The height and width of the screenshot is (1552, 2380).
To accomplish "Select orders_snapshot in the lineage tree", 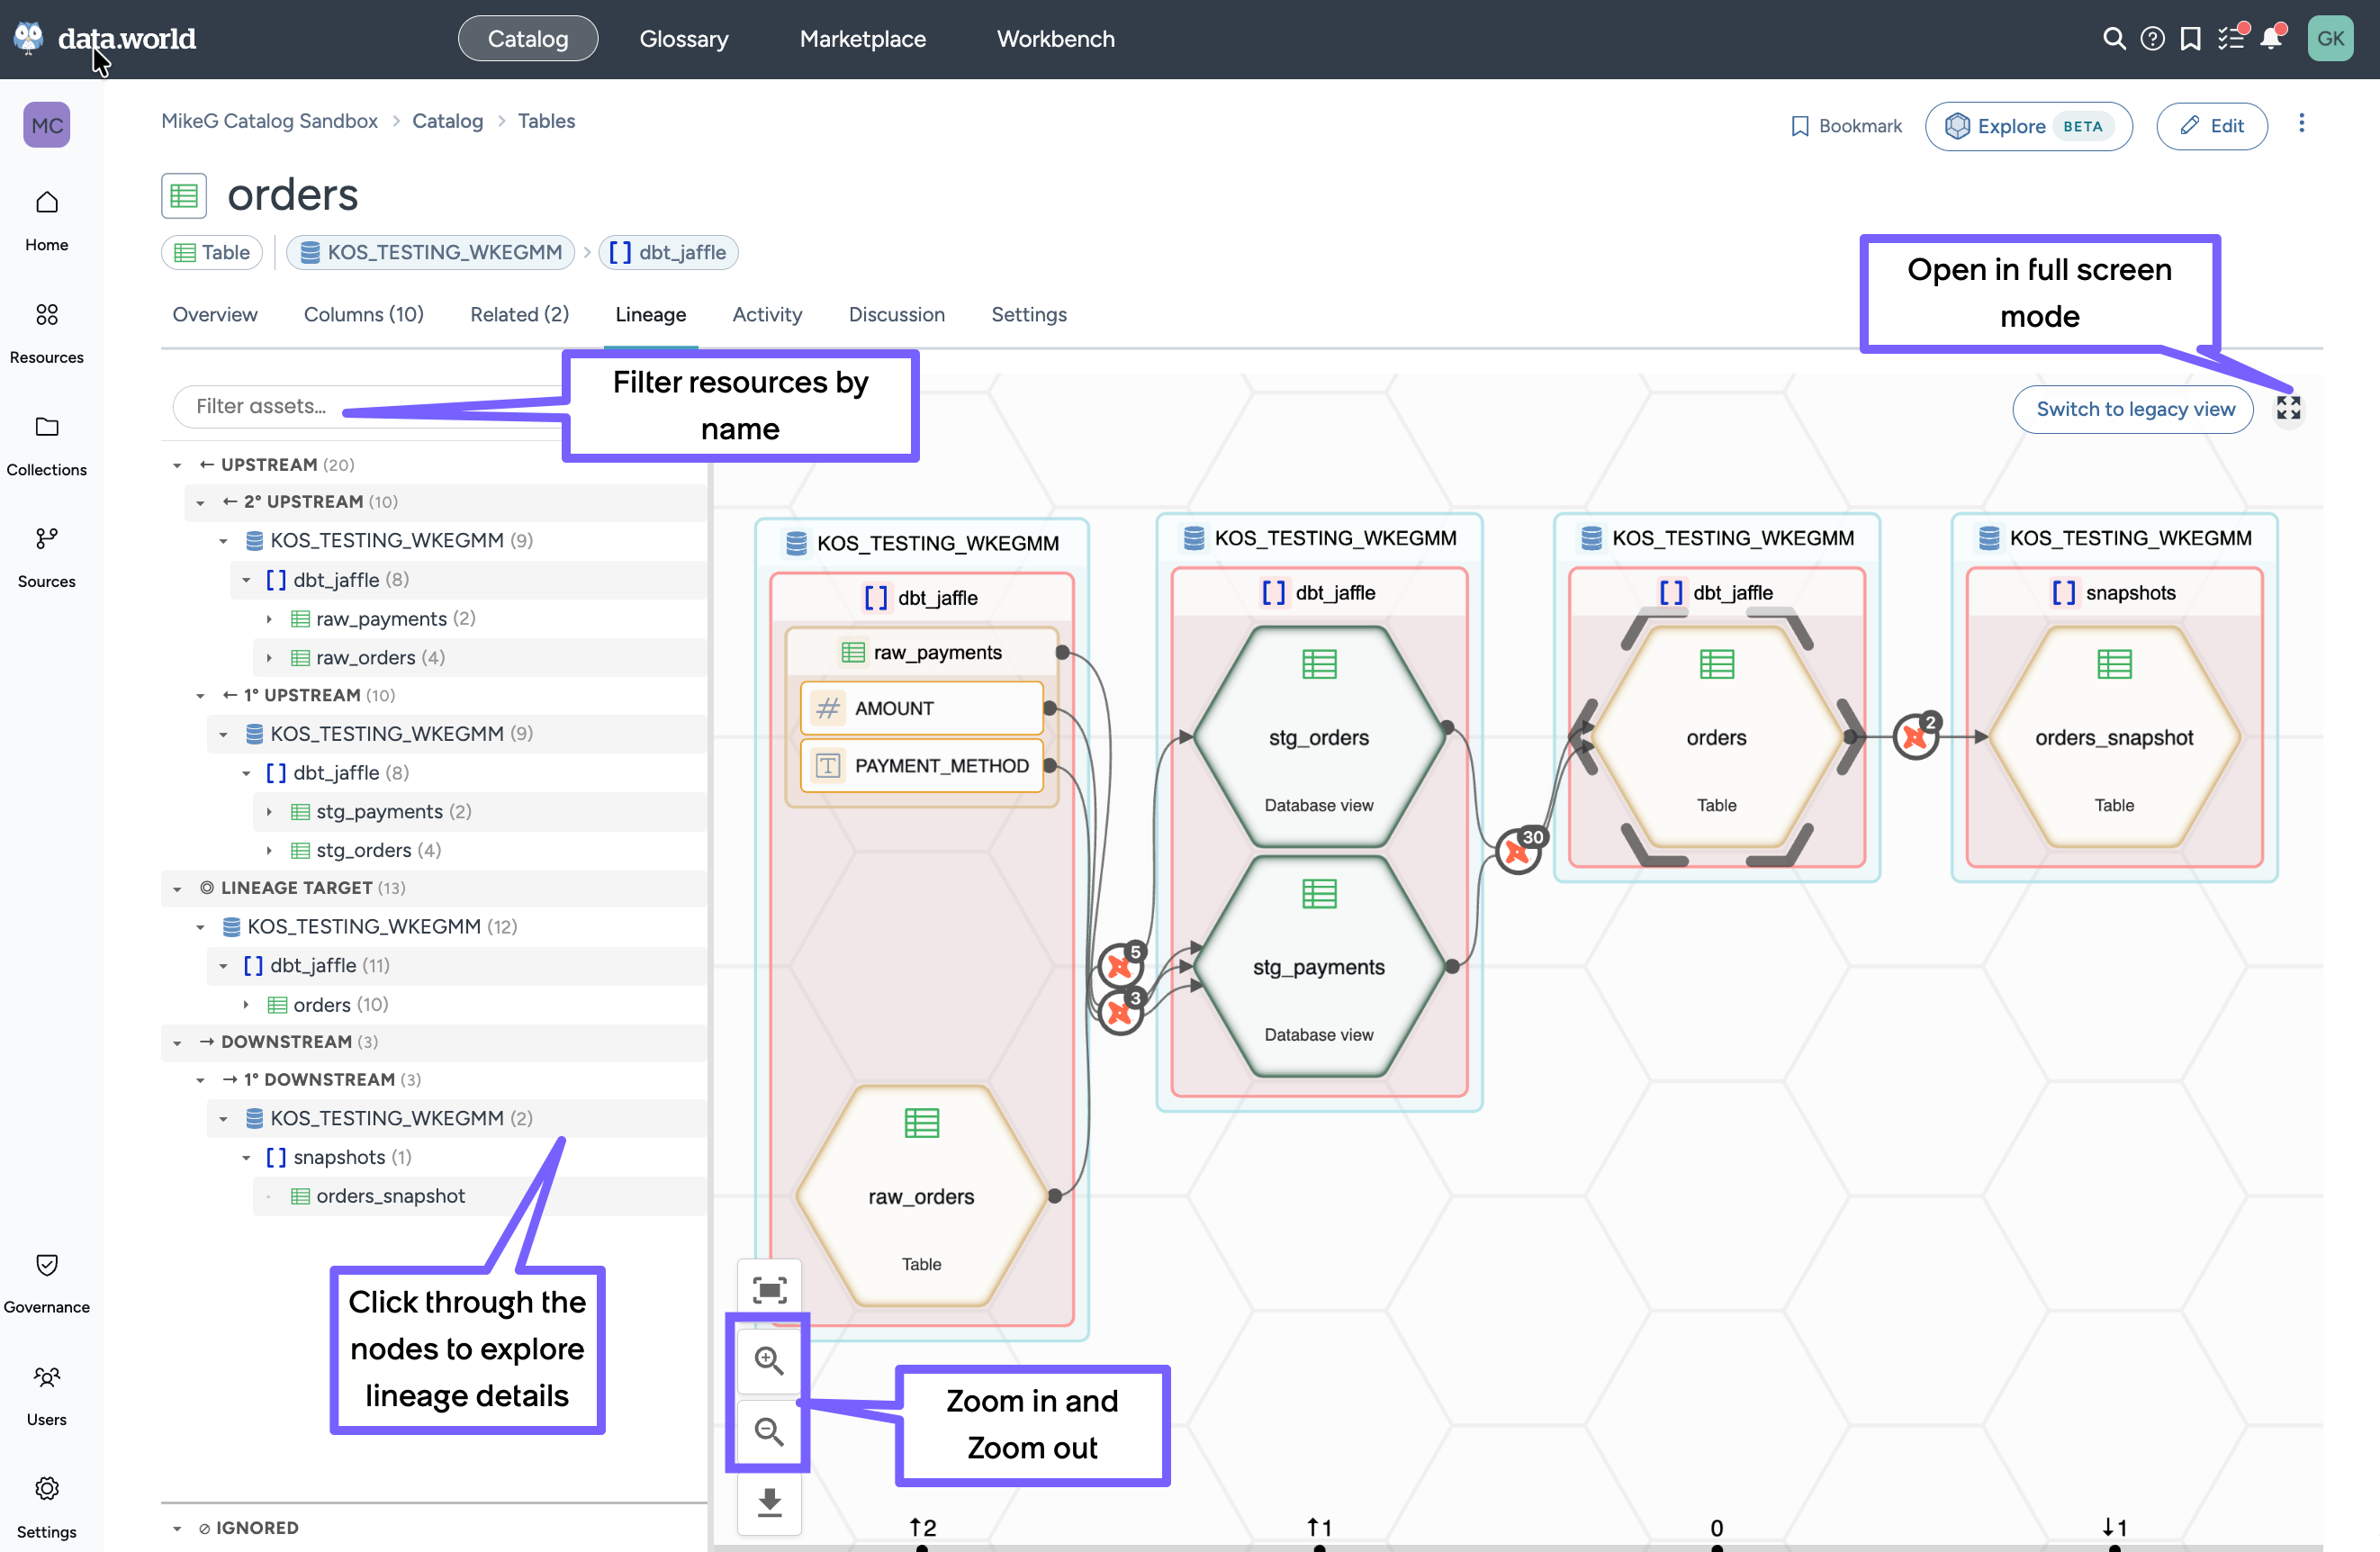I will point(390,1196).
